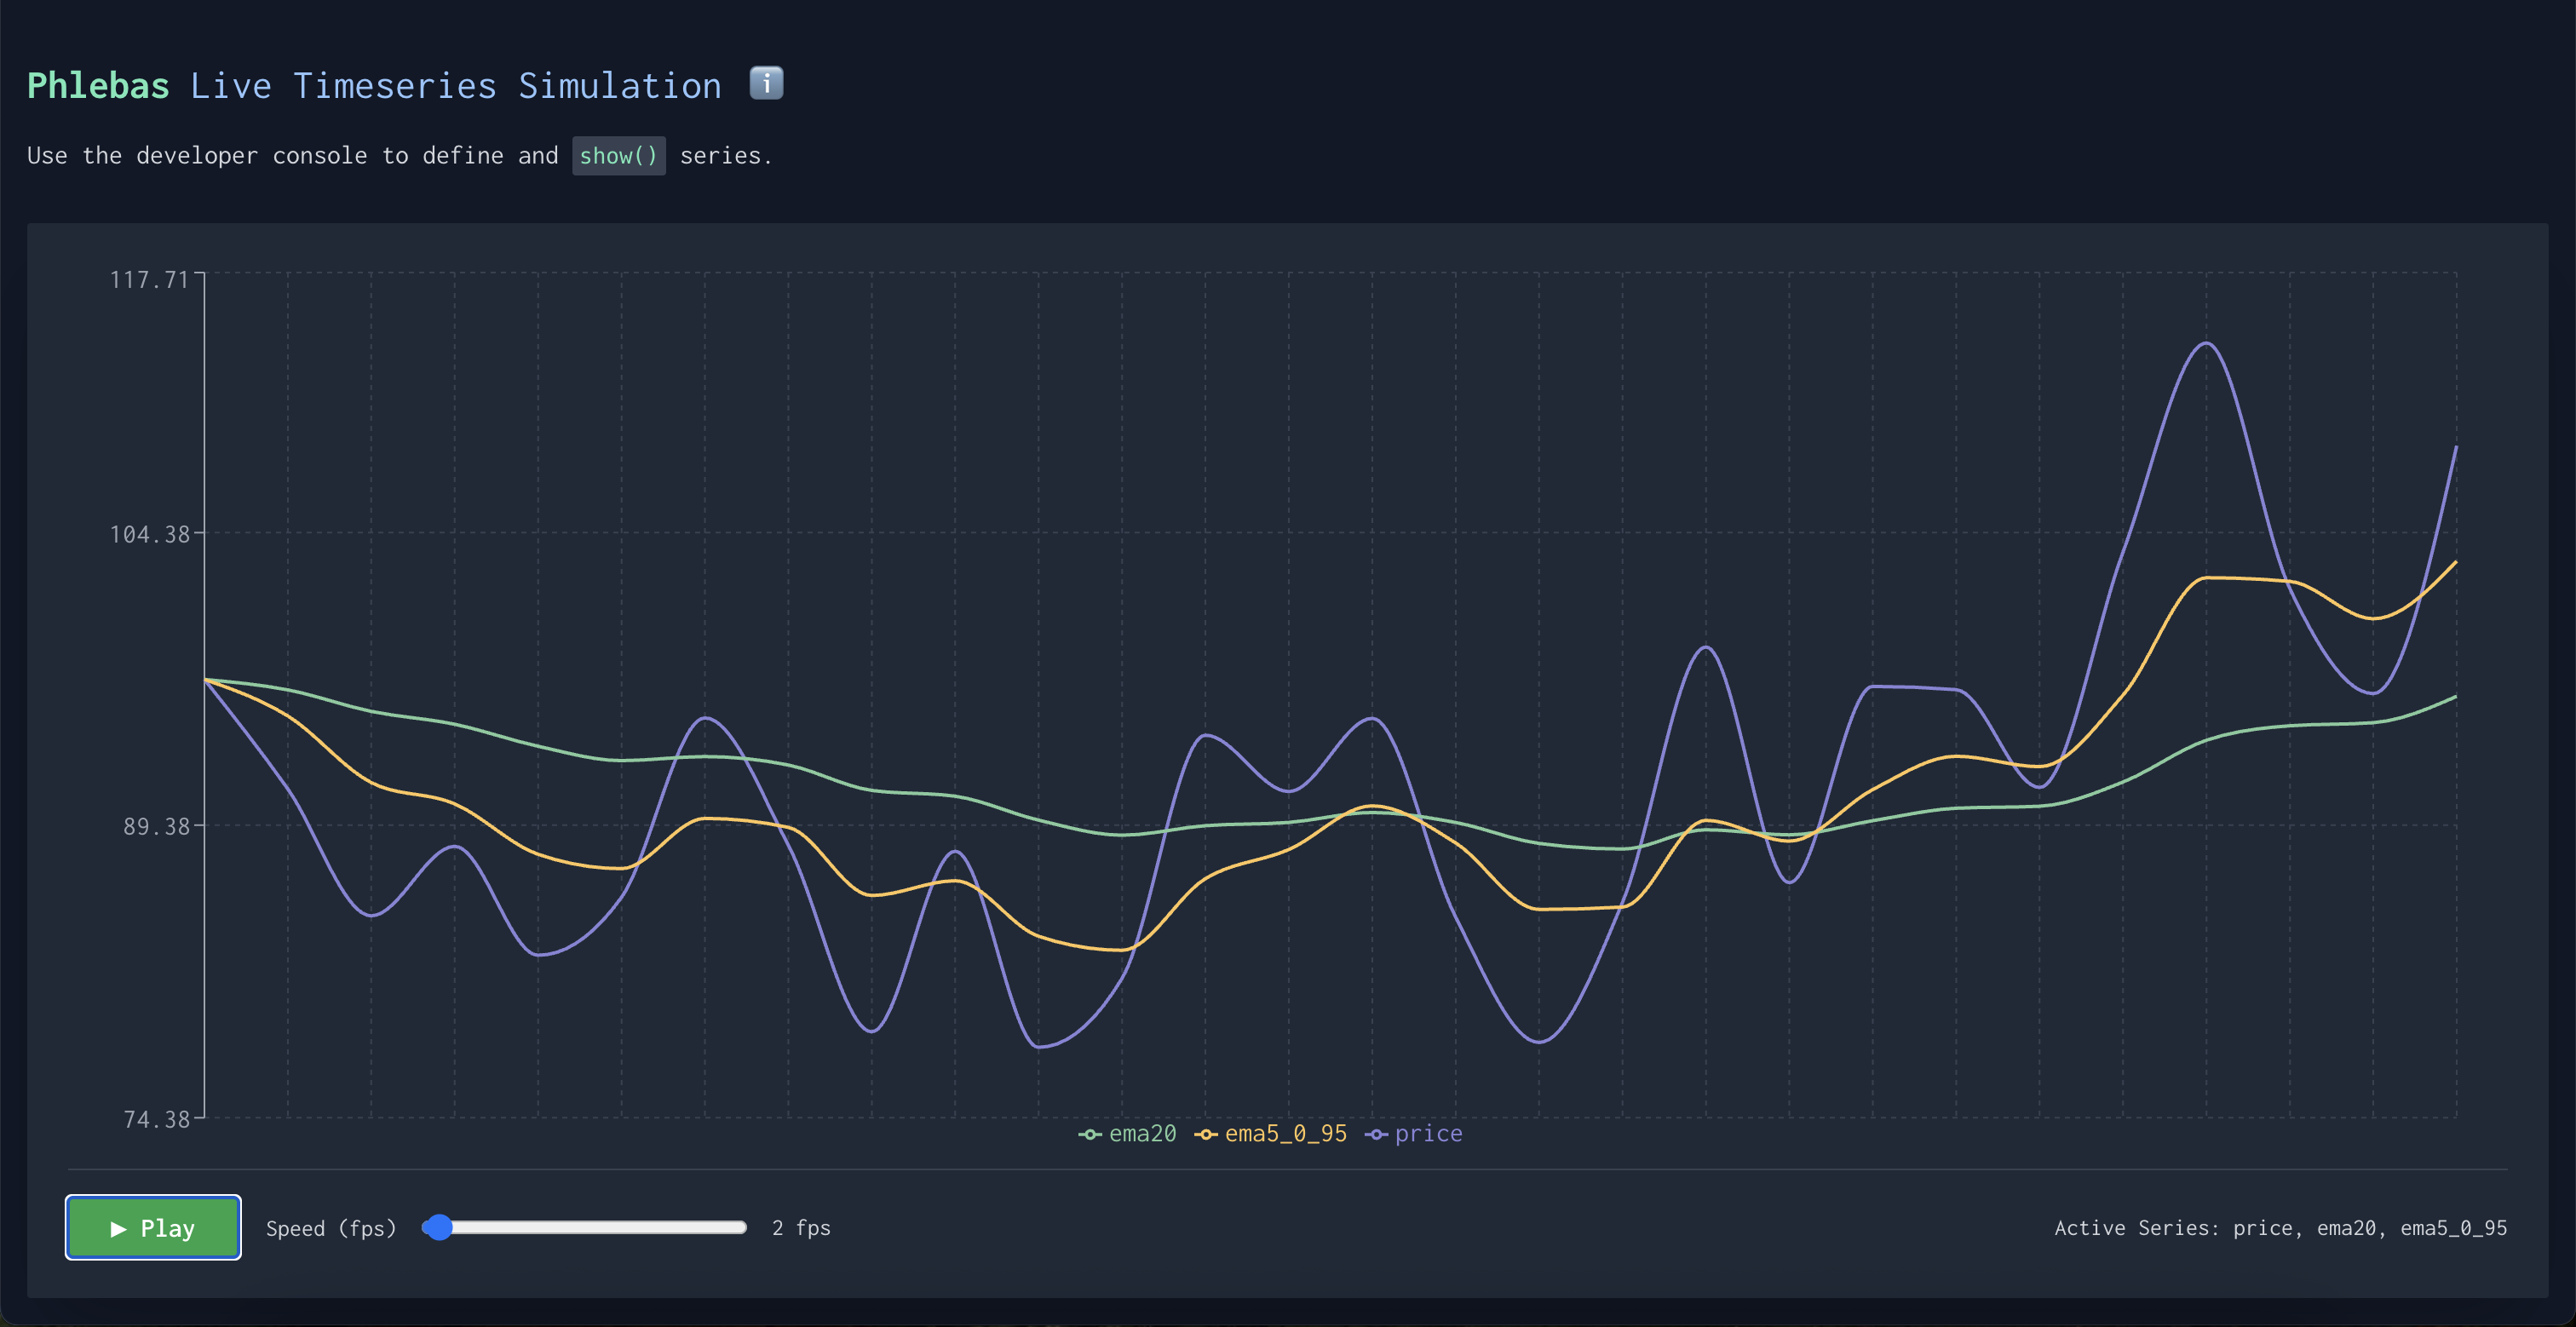The image size is (2576, 1327).
Task: Click the green Phlebas logo text in the header
Action: point(97,84)
